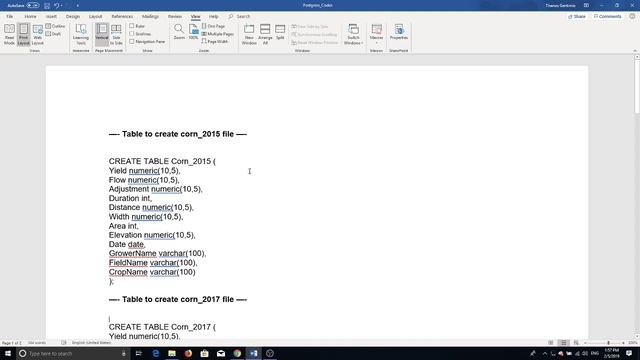640x360 pixels.
Task: Click the word count in status bar
Action: [x=37, y=343]
